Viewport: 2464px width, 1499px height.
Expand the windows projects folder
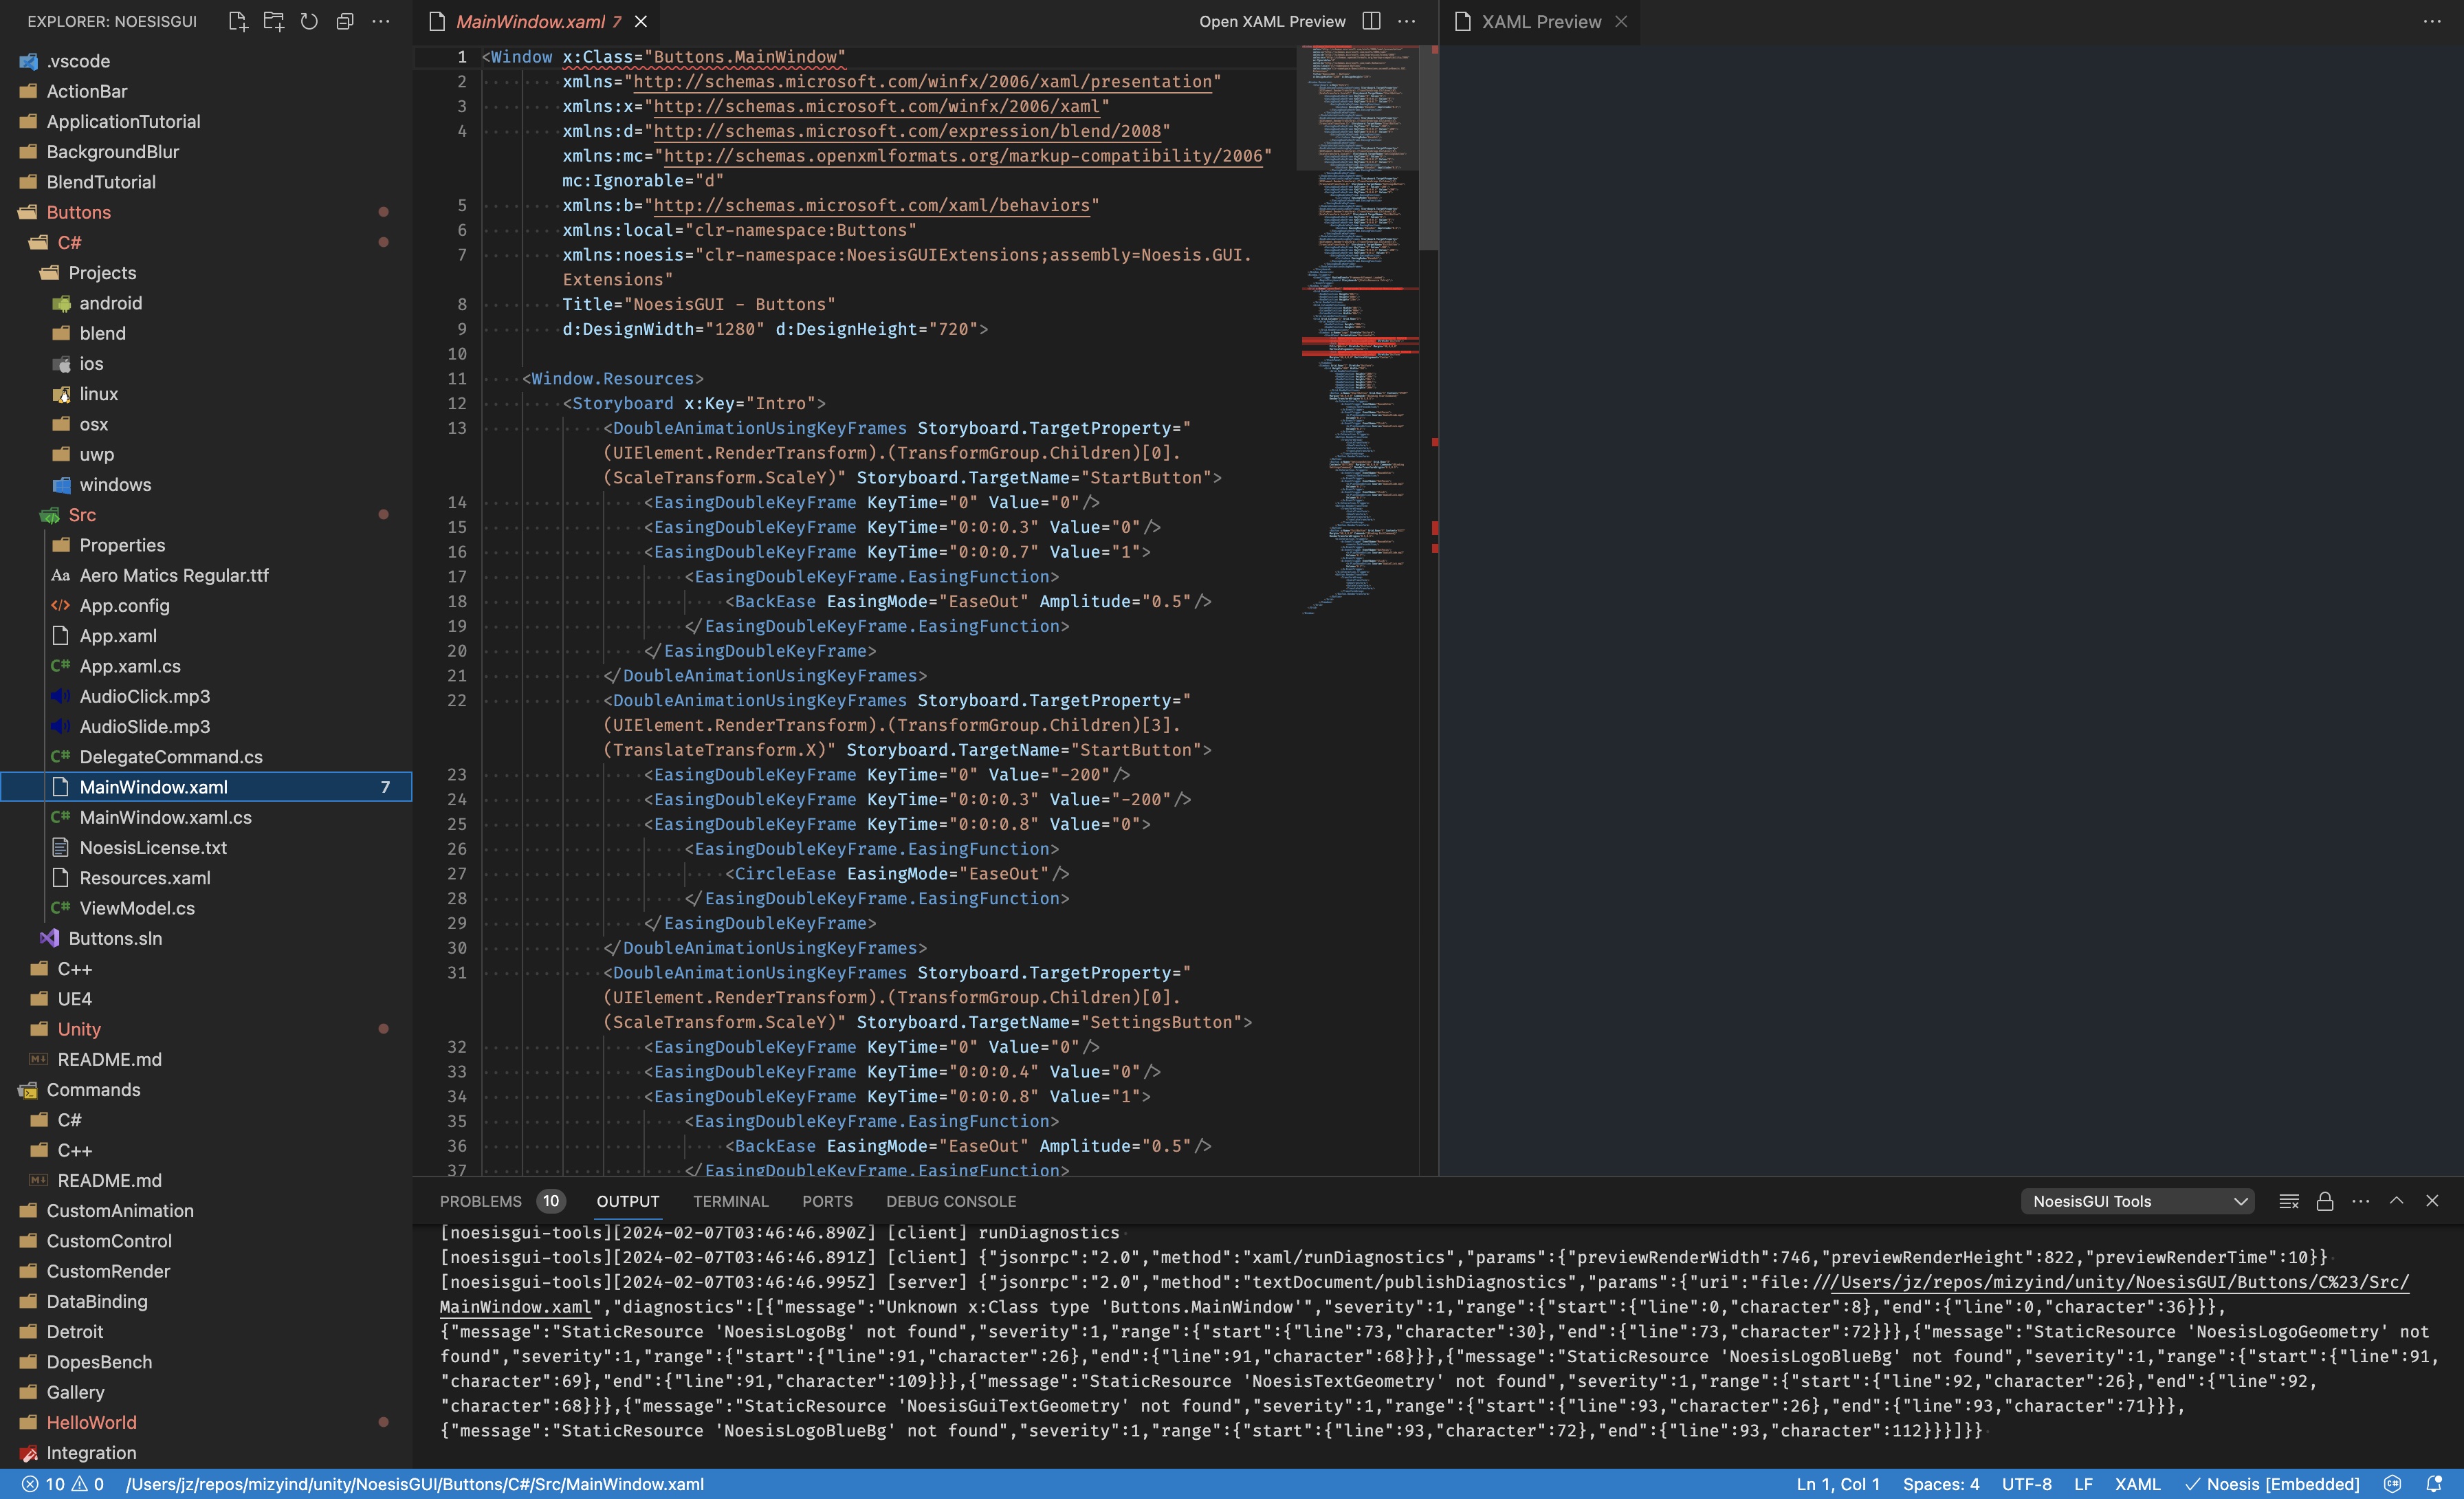tap(206, 485)
